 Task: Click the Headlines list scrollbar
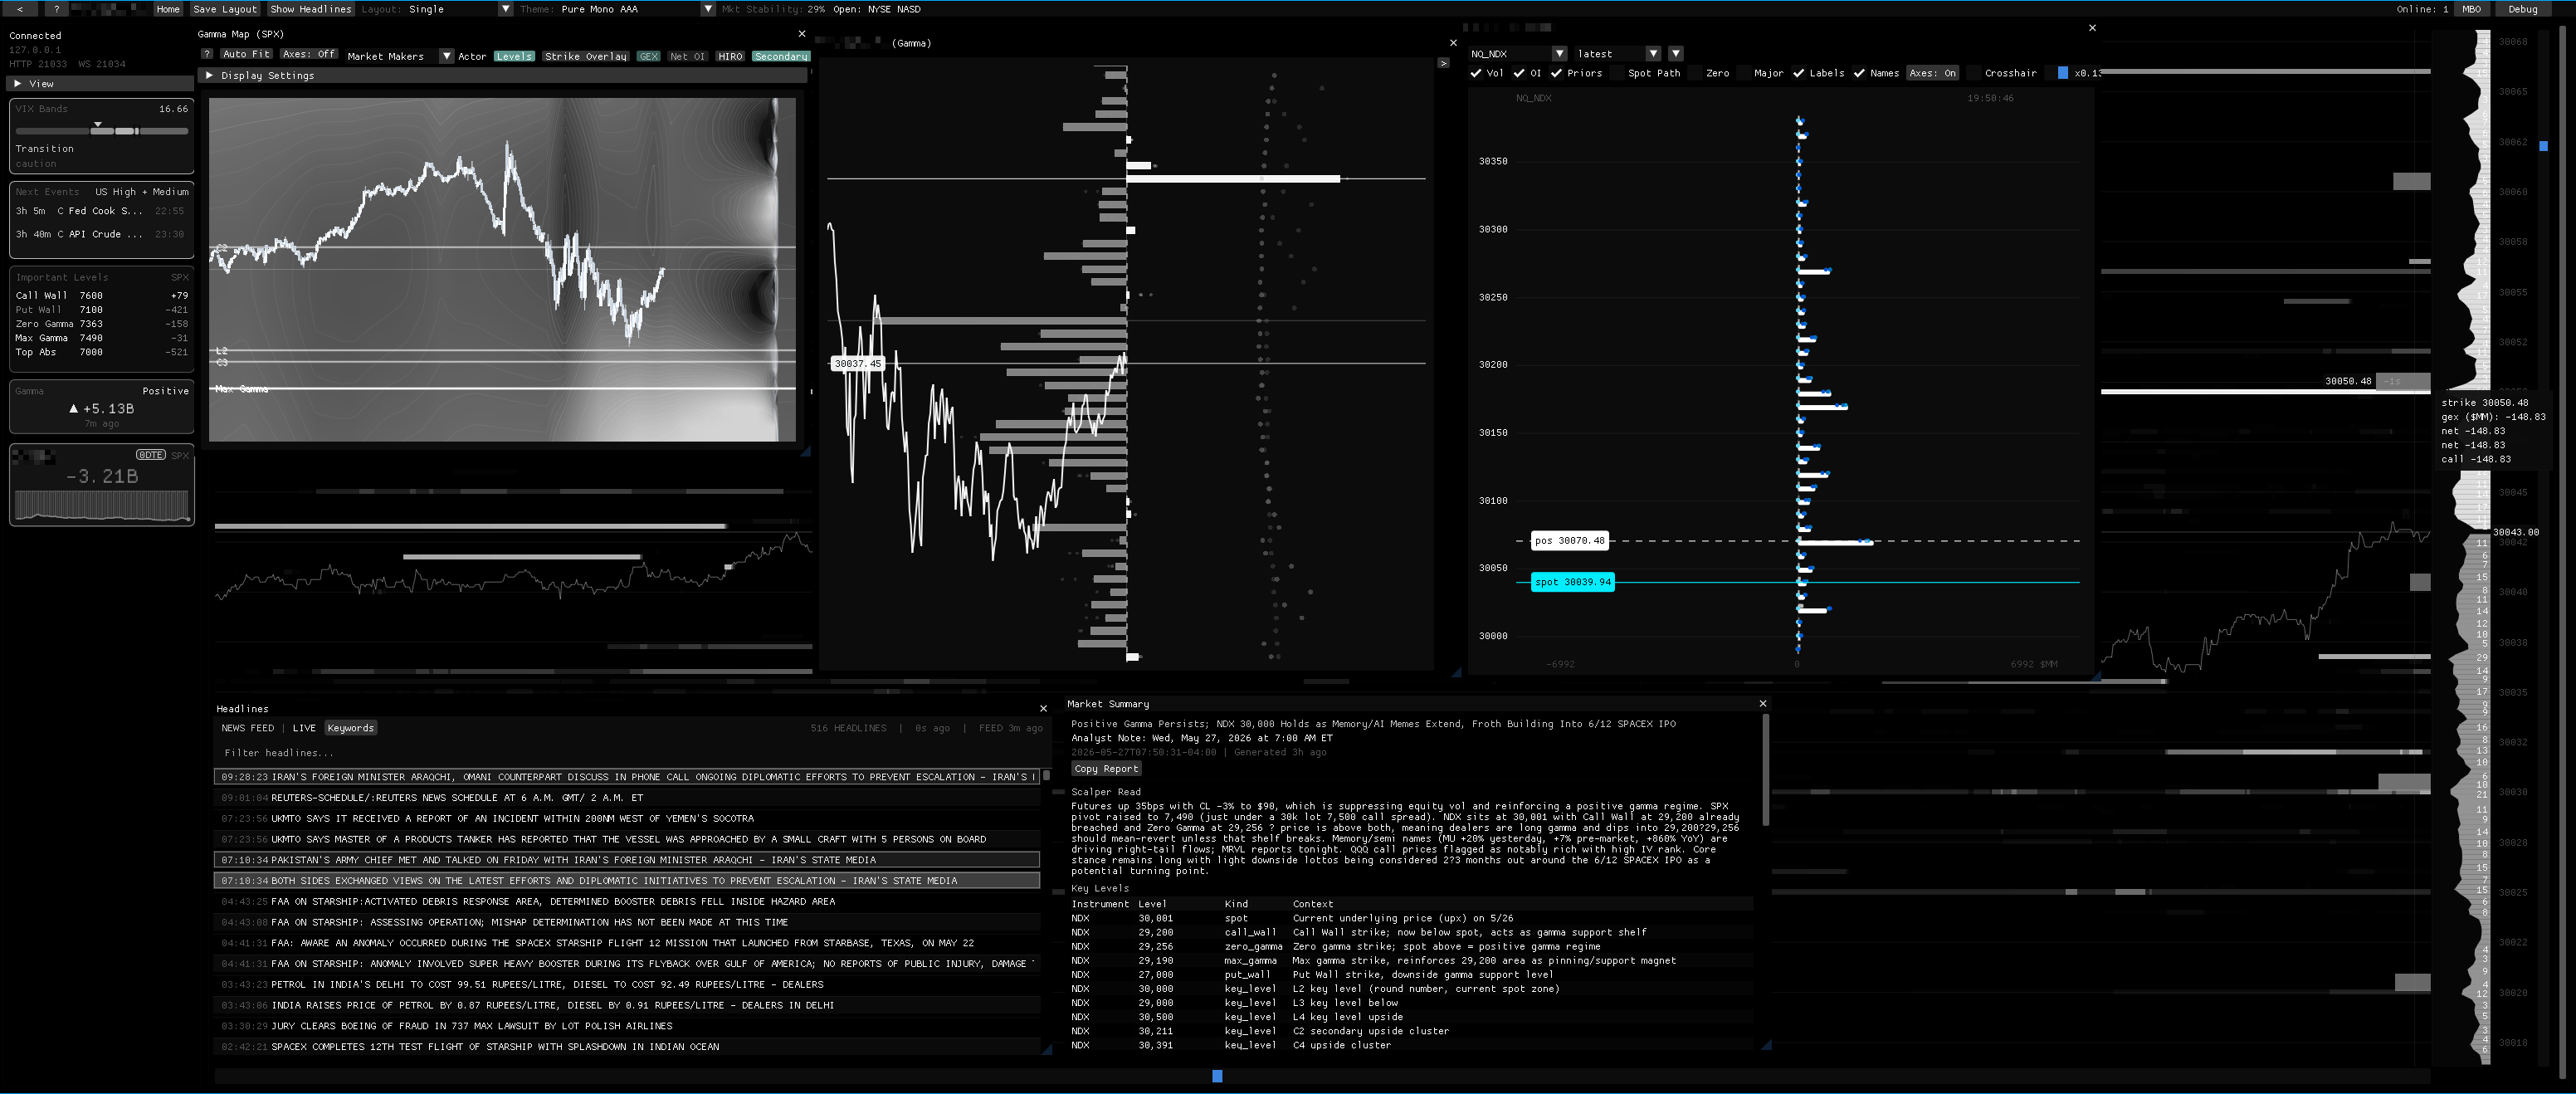tap(1046, 775)
